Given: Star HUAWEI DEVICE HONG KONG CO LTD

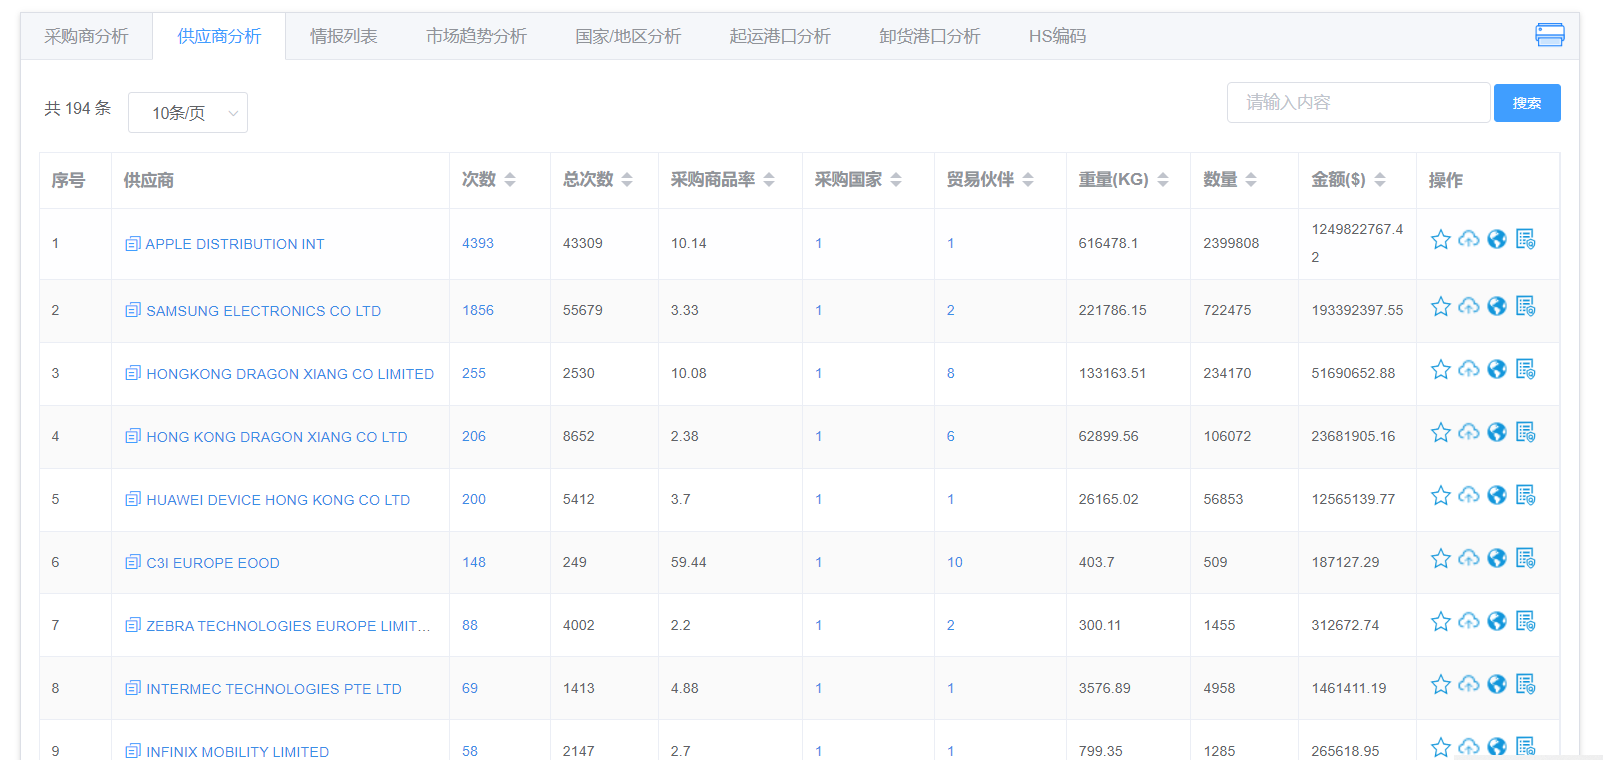Looking at the screenshot, I should click(1440, 495).
